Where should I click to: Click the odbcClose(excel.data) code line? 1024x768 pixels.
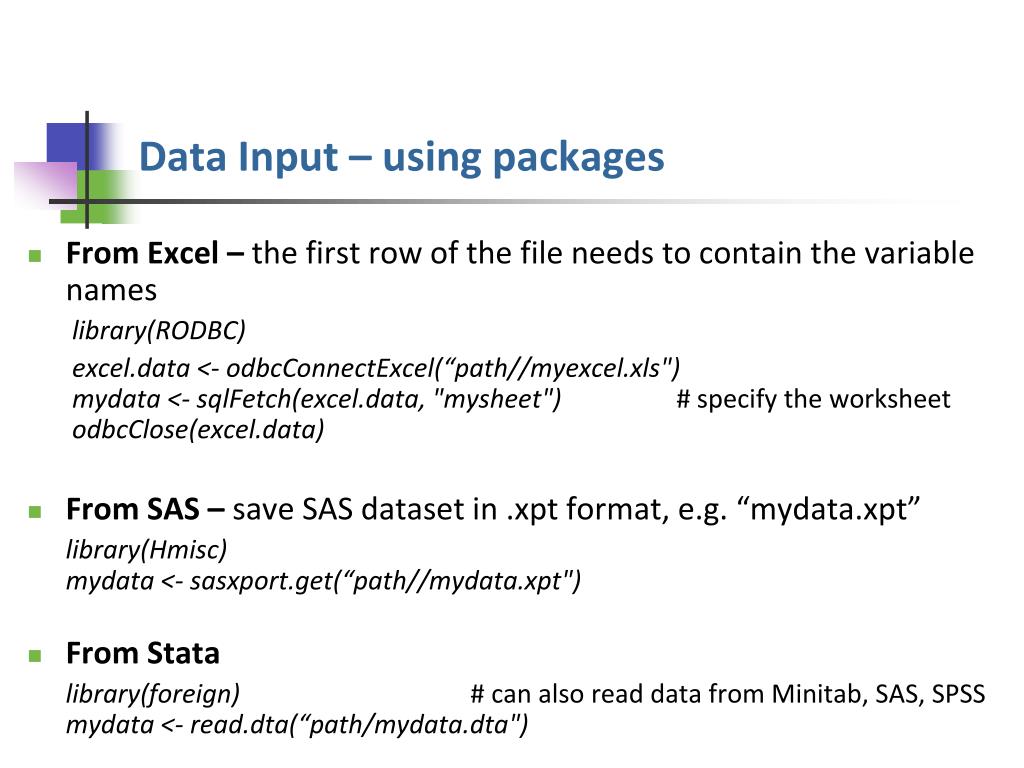199,430
